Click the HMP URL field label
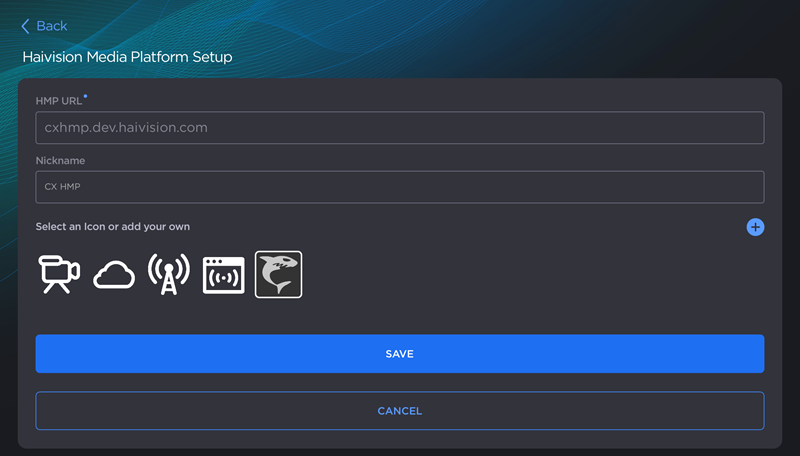800x456 pixels. click(58, 100)
